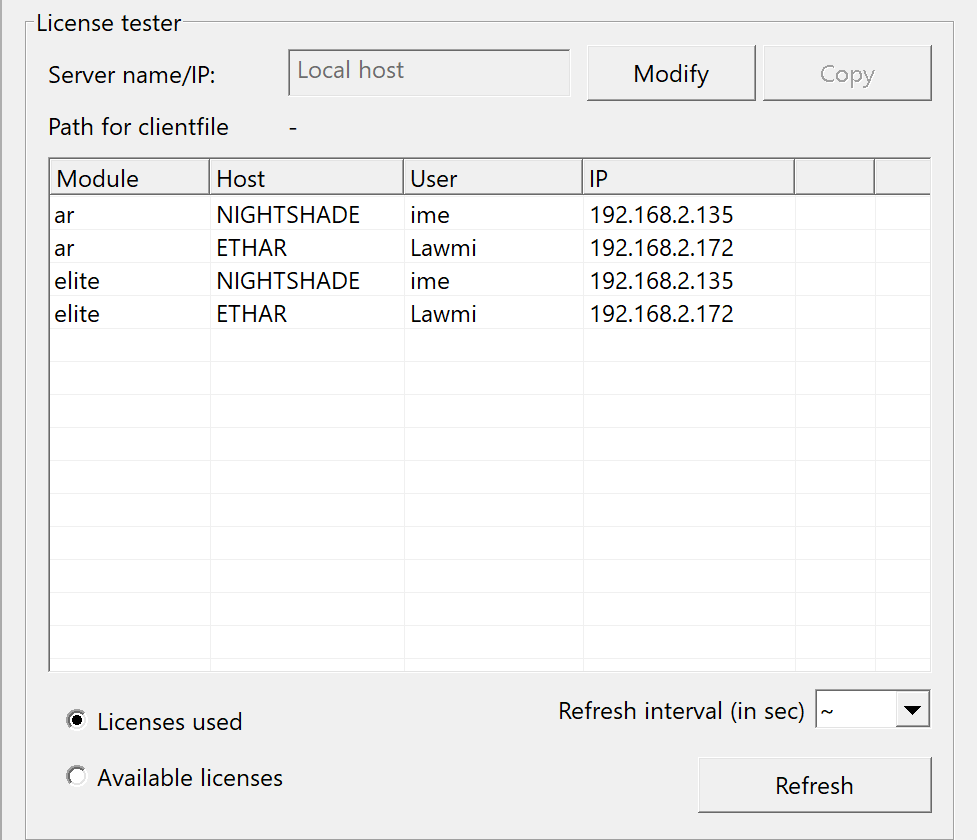The width and height of the screenshot is (977, 840).
Task: Choose the Available licenses radio option
Action: tap(76, 777)
